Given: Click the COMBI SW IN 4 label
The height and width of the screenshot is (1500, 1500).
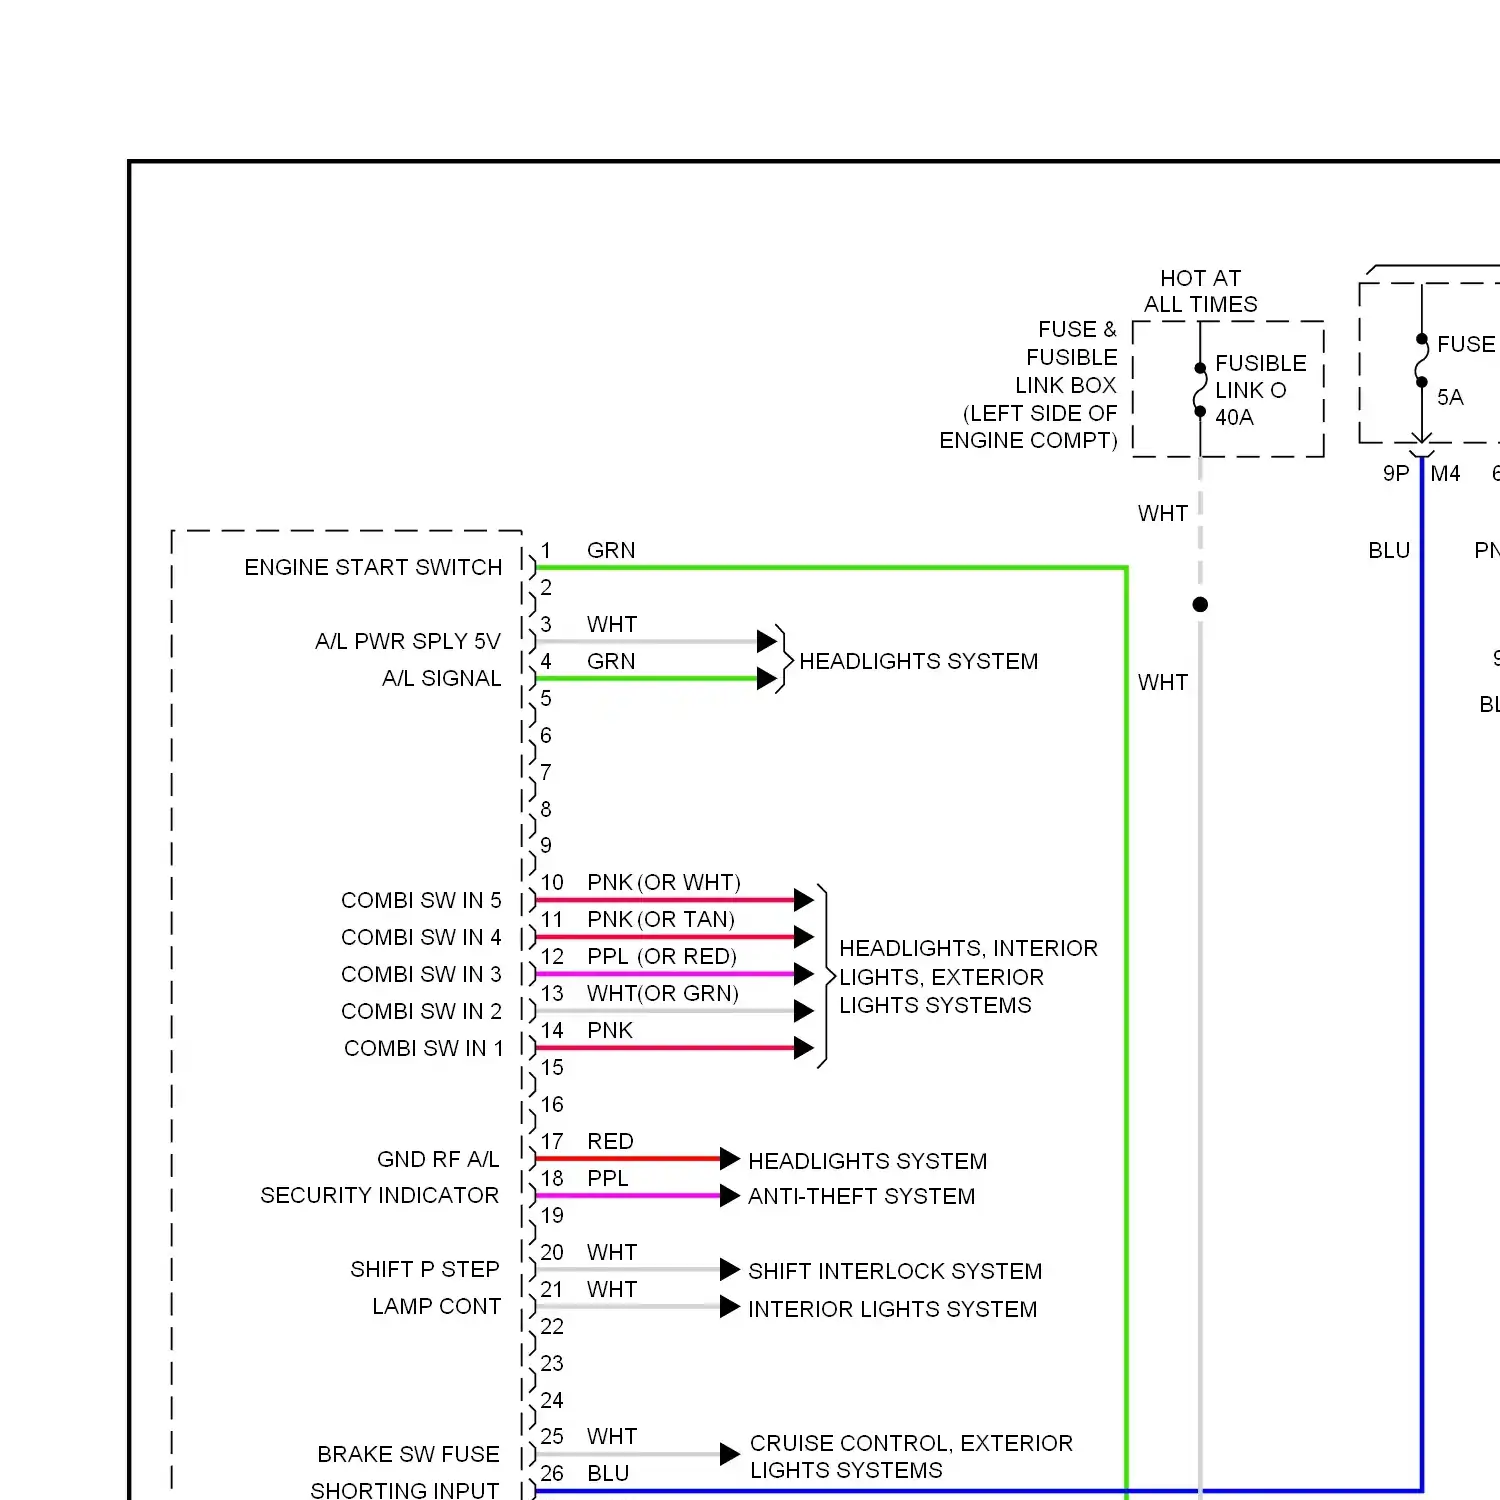Looking at the screenshot, I should tap(421, 938).
